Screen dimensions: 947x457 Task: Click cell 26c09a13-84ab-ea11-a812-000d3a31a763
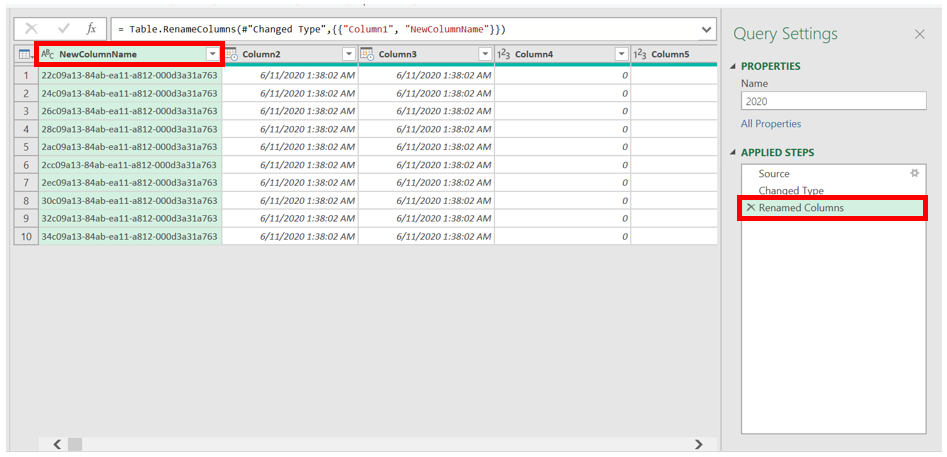130,111
